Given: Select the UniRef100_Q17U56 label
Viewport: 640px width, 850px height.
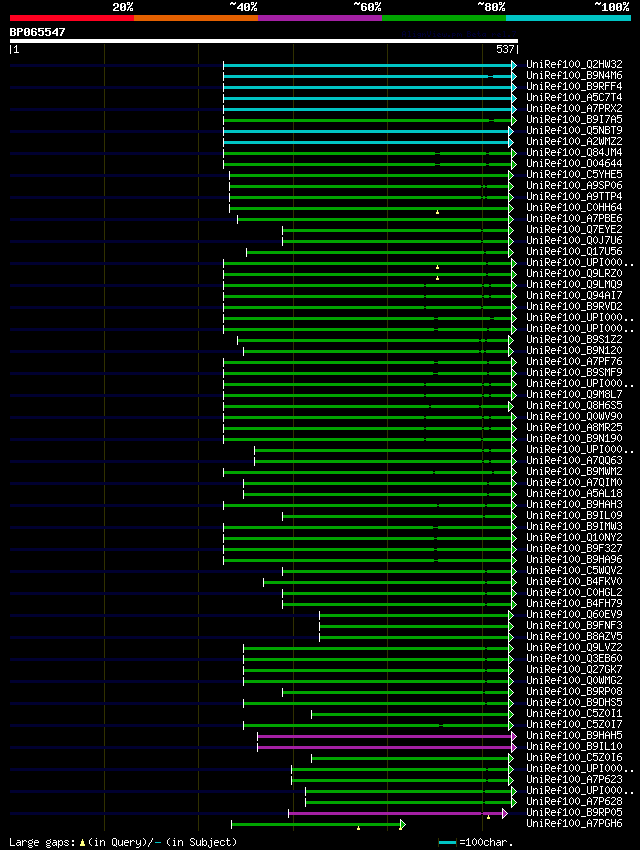Looking at the screenshot, I should coord(574,251).
